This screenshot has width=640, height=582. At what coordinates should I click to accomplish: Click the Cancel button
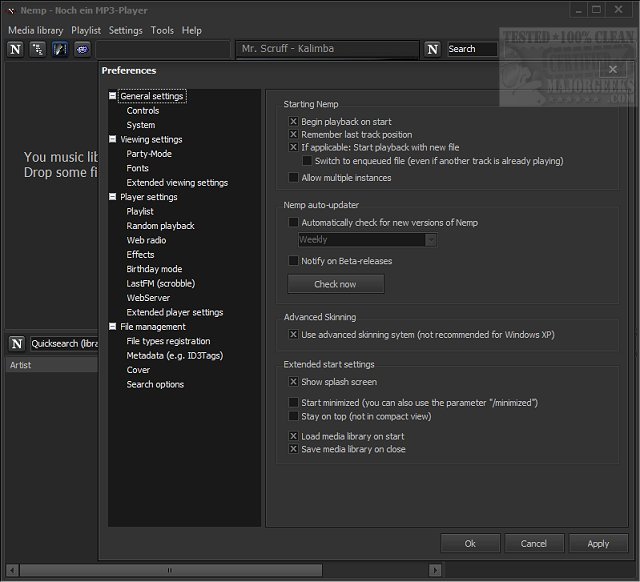pyautogui.click(x=534, y=544)
